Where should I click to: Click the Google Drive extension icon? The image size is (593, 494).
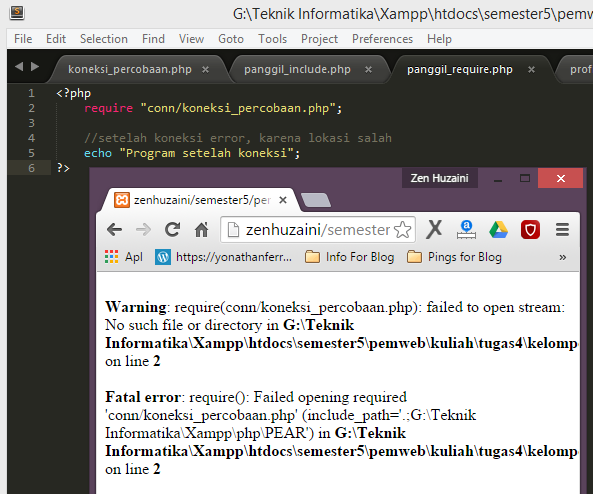498,230
